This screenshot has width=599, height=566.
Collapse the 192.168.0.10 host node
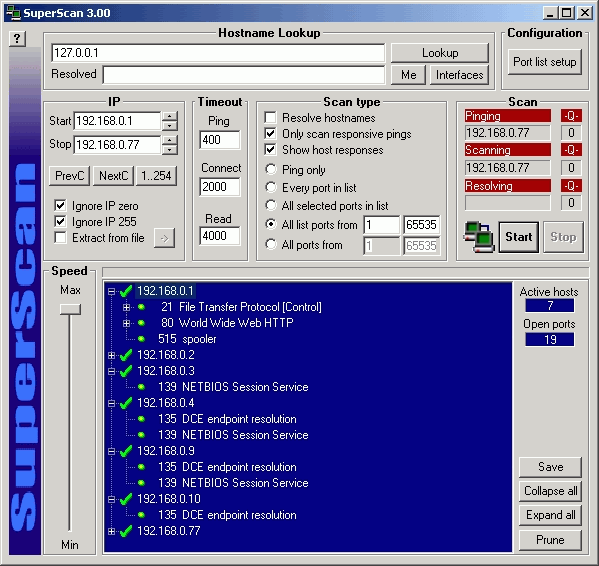[111, 499]
